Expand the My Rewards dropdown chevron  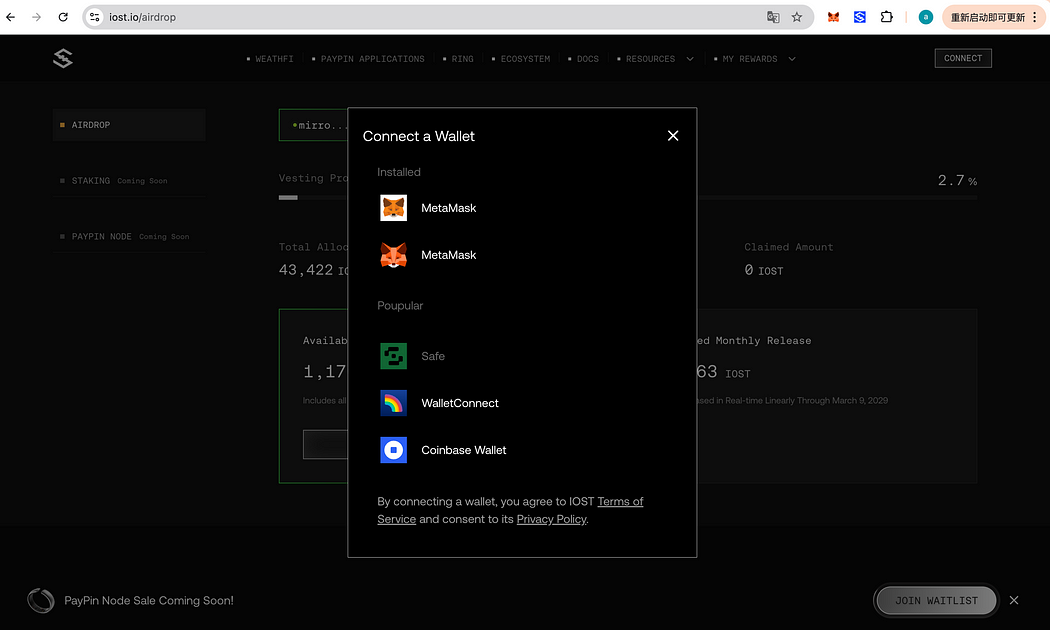click(x=792, y=59)
